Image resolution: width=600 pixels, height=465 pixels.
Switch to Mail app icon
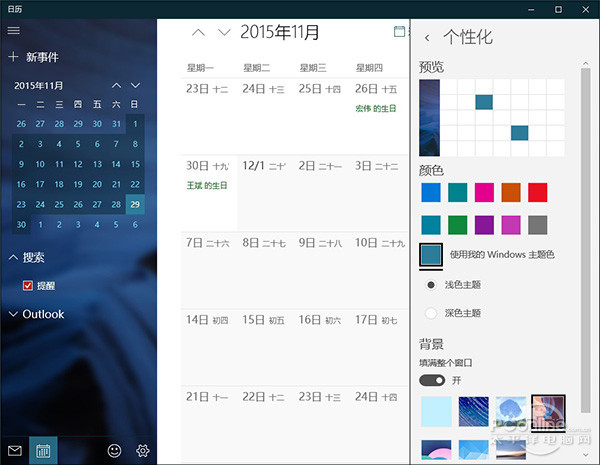(x=15, y=450)
